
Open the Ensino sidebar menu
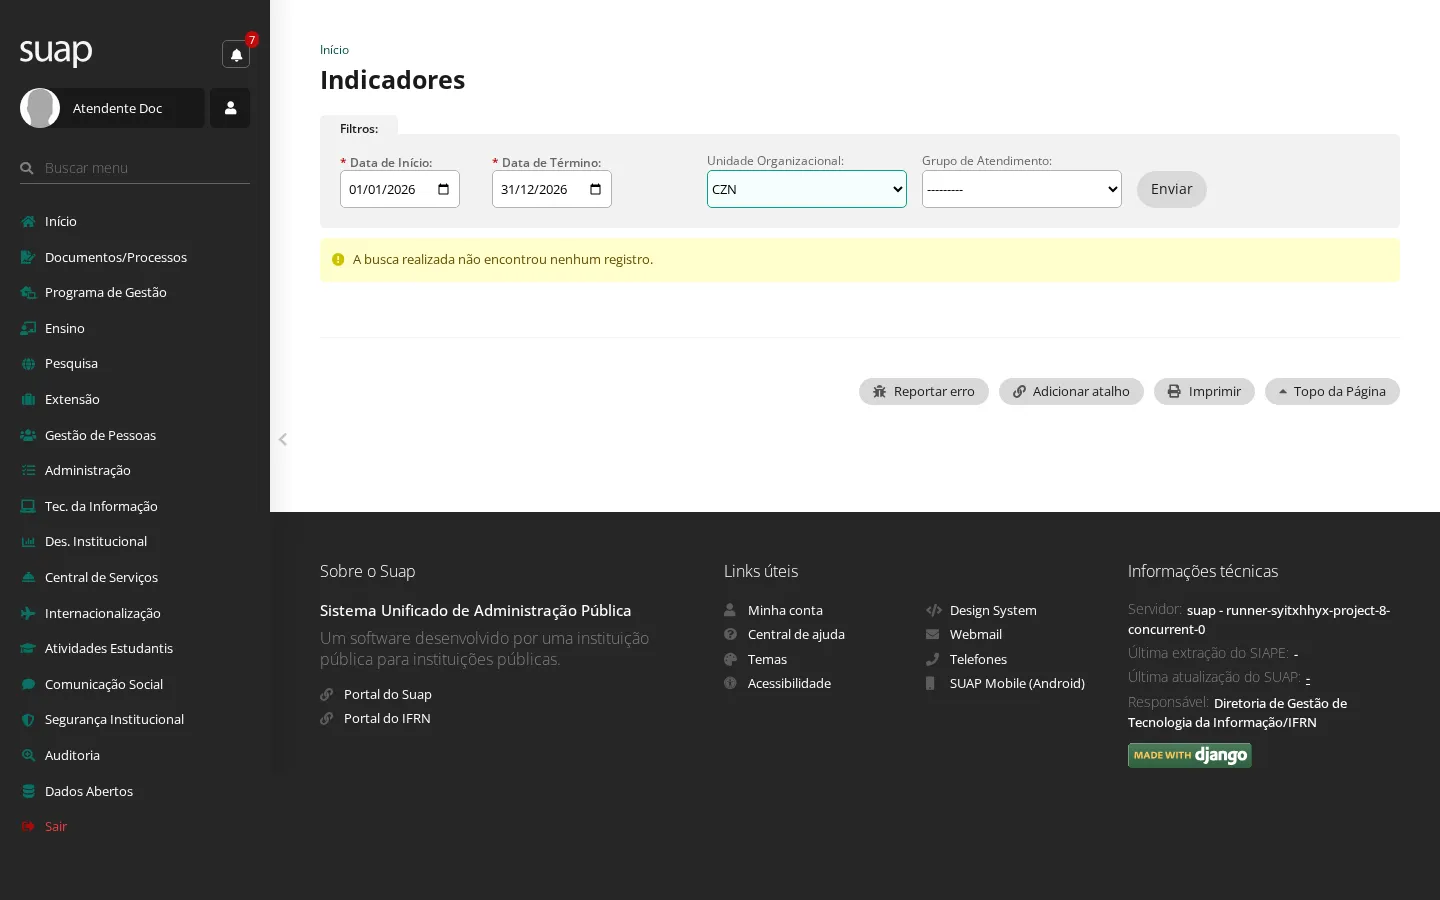coord(135,328)
